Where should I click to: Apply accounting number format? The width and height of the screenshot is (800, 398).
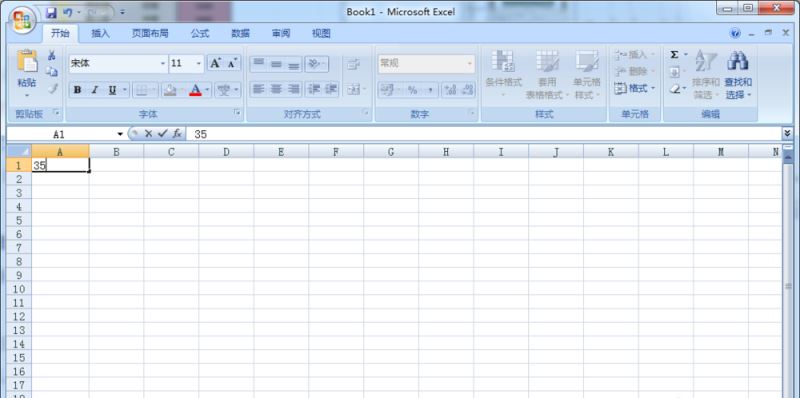point(387,90)
